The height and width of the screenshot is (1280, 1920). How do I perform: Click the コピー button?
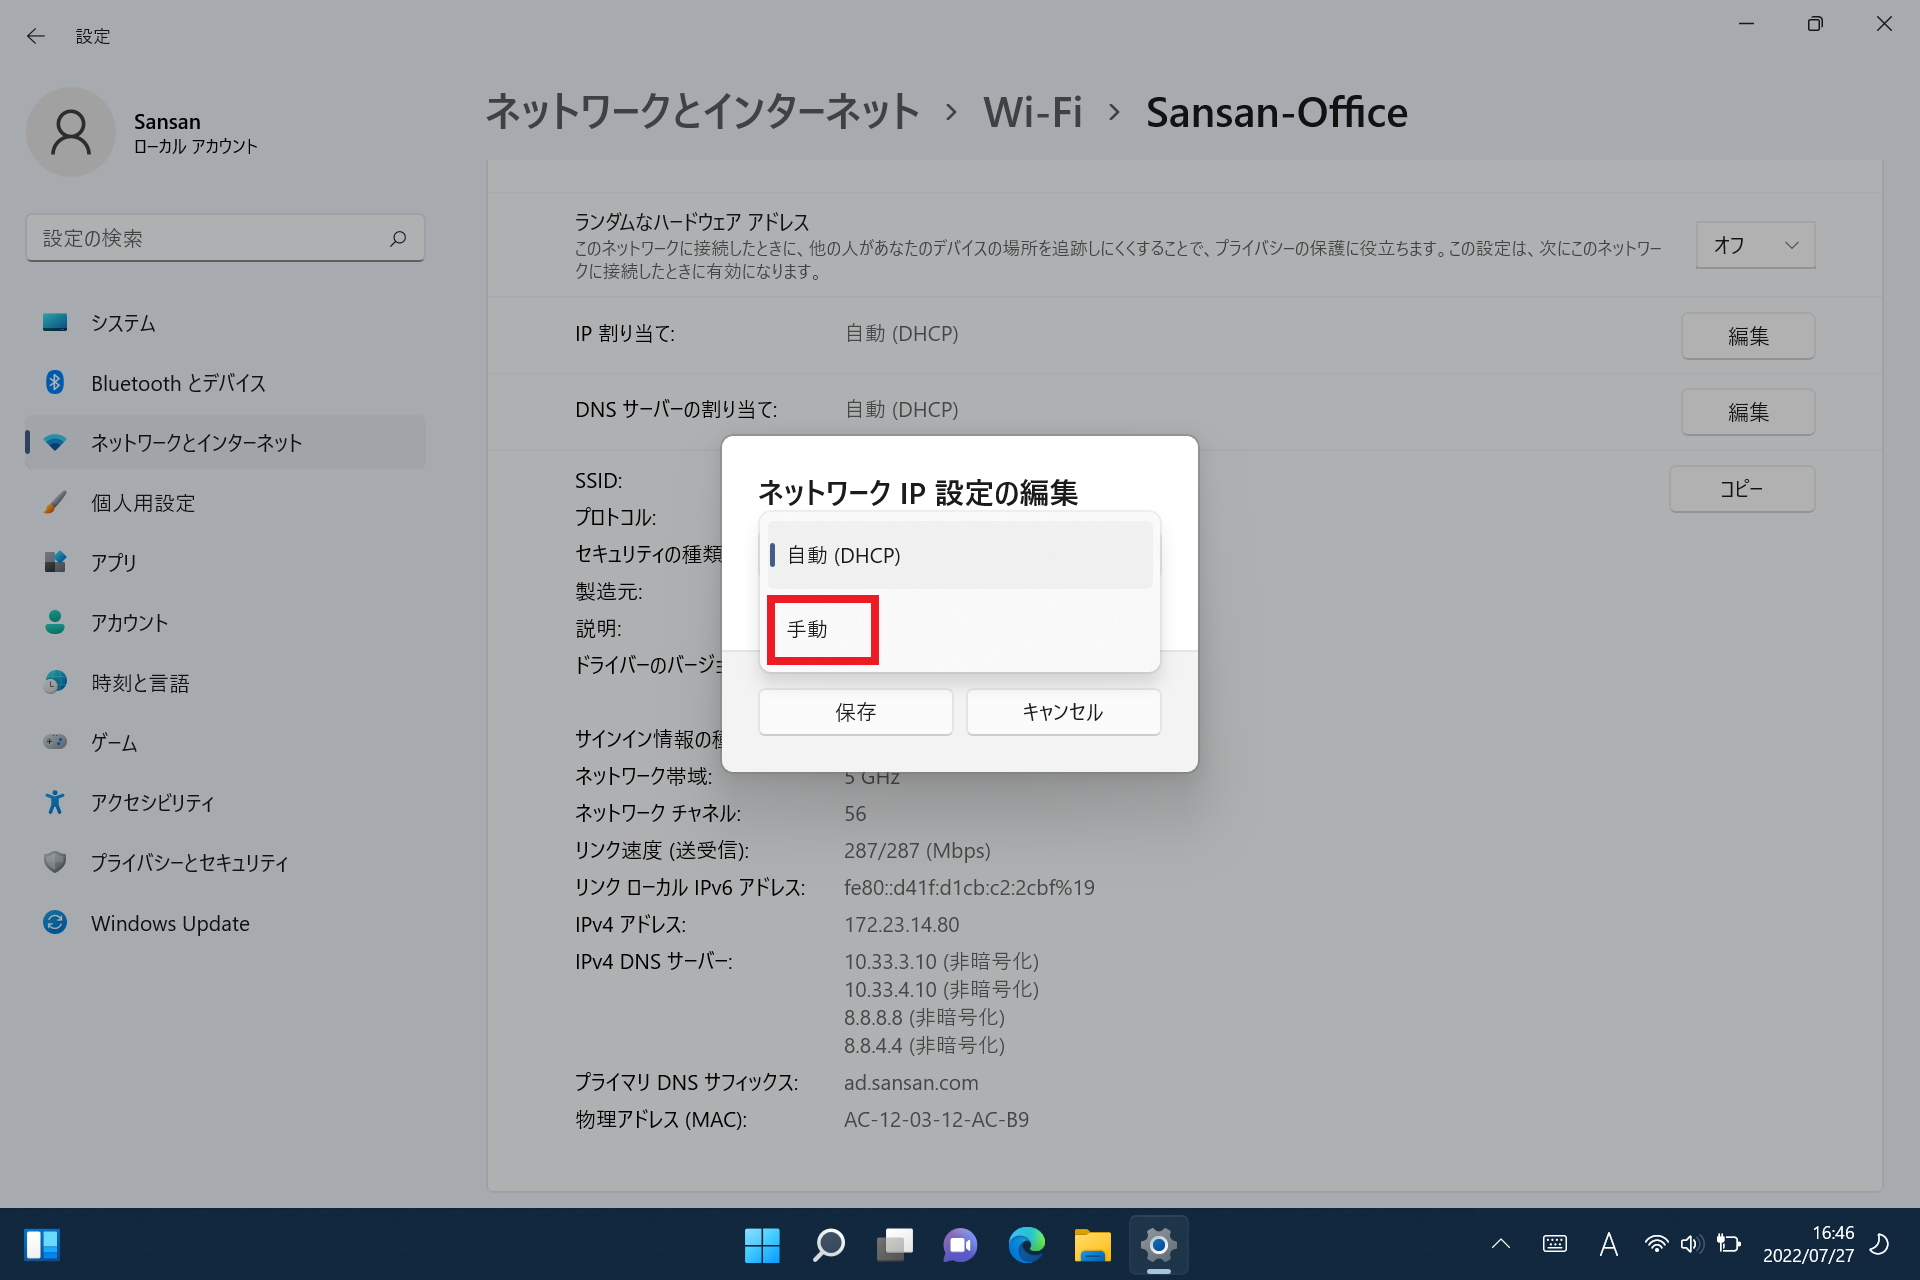1742,489
